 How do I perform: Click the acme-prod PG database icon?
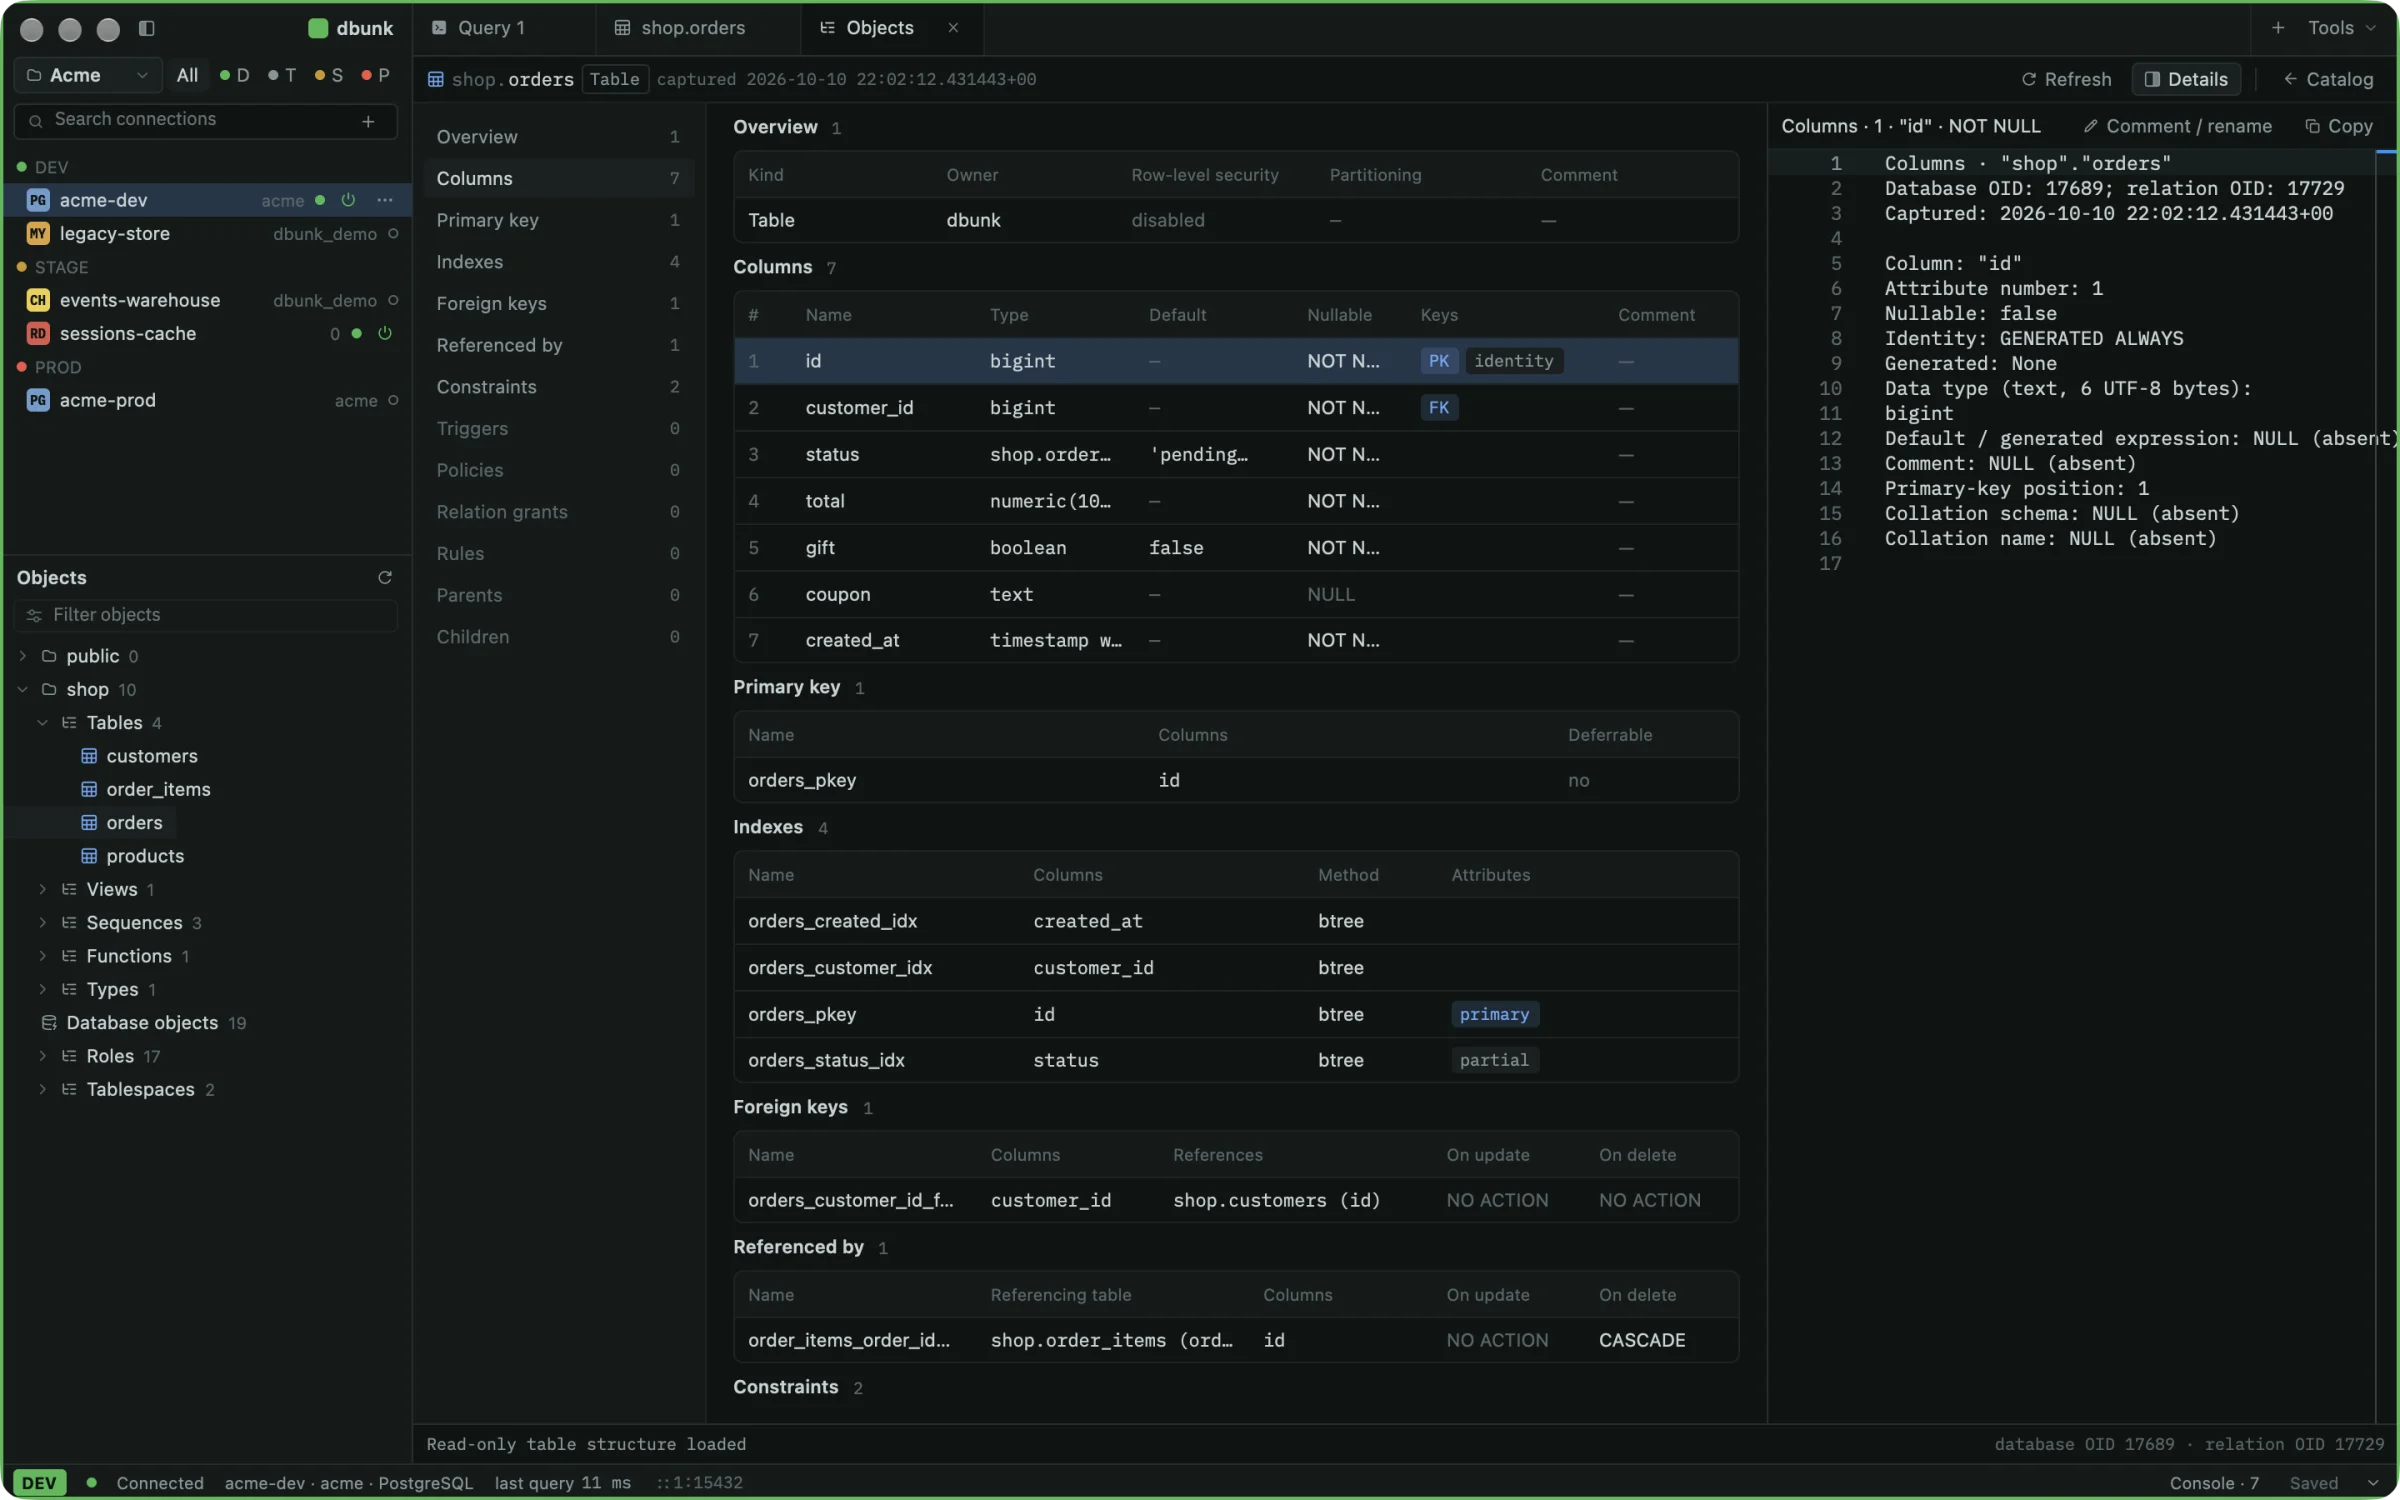point(38,400)
